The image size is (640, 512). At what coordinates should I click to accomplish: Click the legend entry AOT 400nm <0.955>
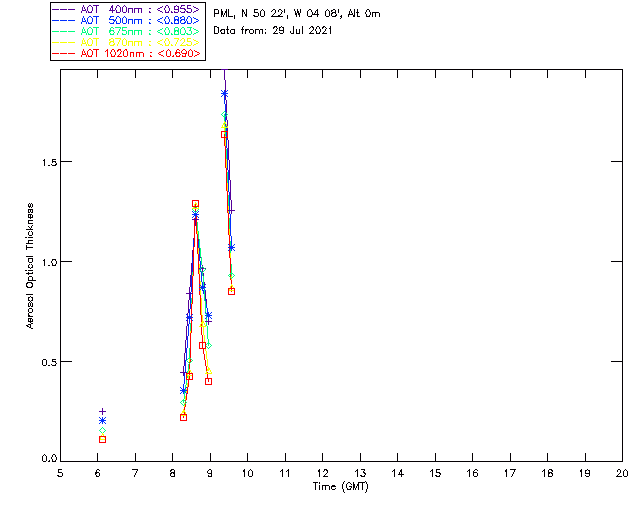(x=127, y=9)
